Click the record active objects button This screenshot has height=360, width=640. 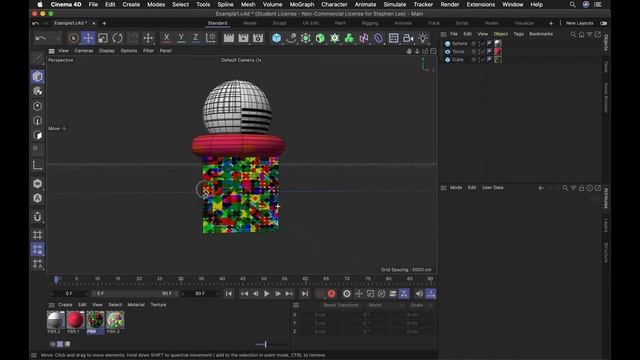pyautogui.click(x=320, y=293)
